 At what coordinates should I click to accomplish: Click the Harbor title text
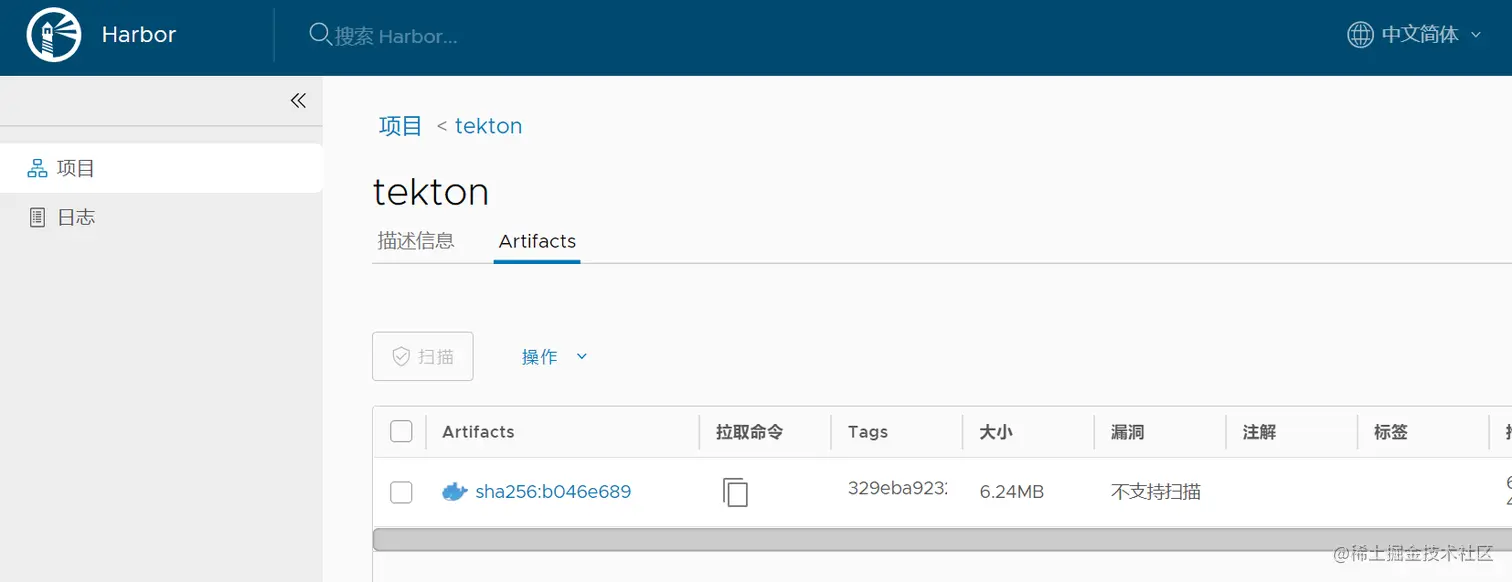[139, 35]
